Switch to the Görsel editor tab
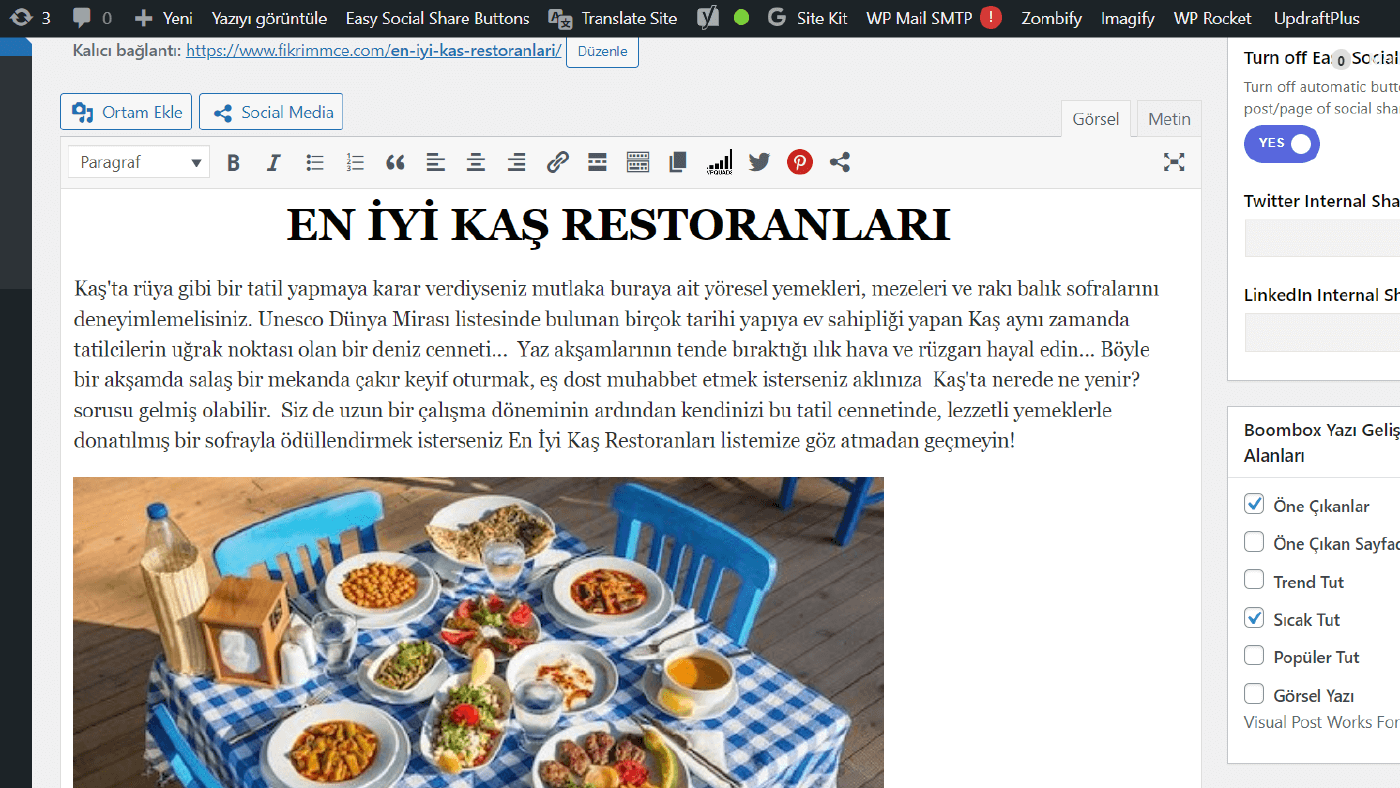Screen dimensions: 1400x788 pyautogui.click(x=1096, y=119)
